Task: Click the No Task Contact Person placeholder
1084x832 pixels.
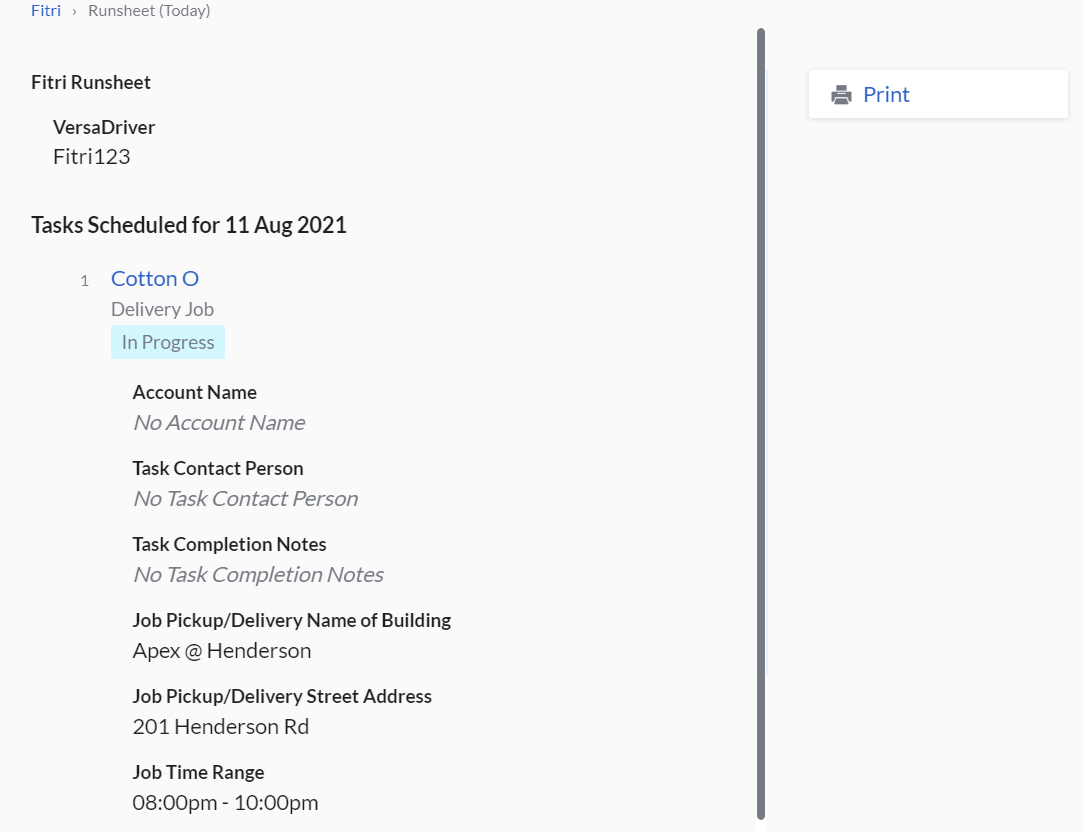Action: click(245, 499)
